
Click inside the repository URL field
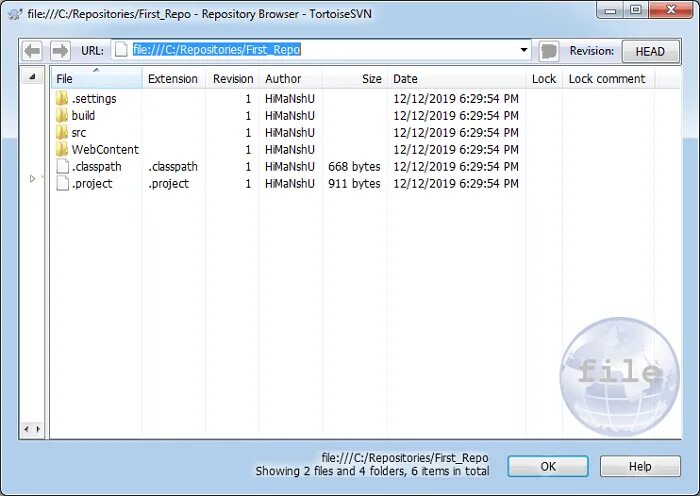tap(321, 50)
